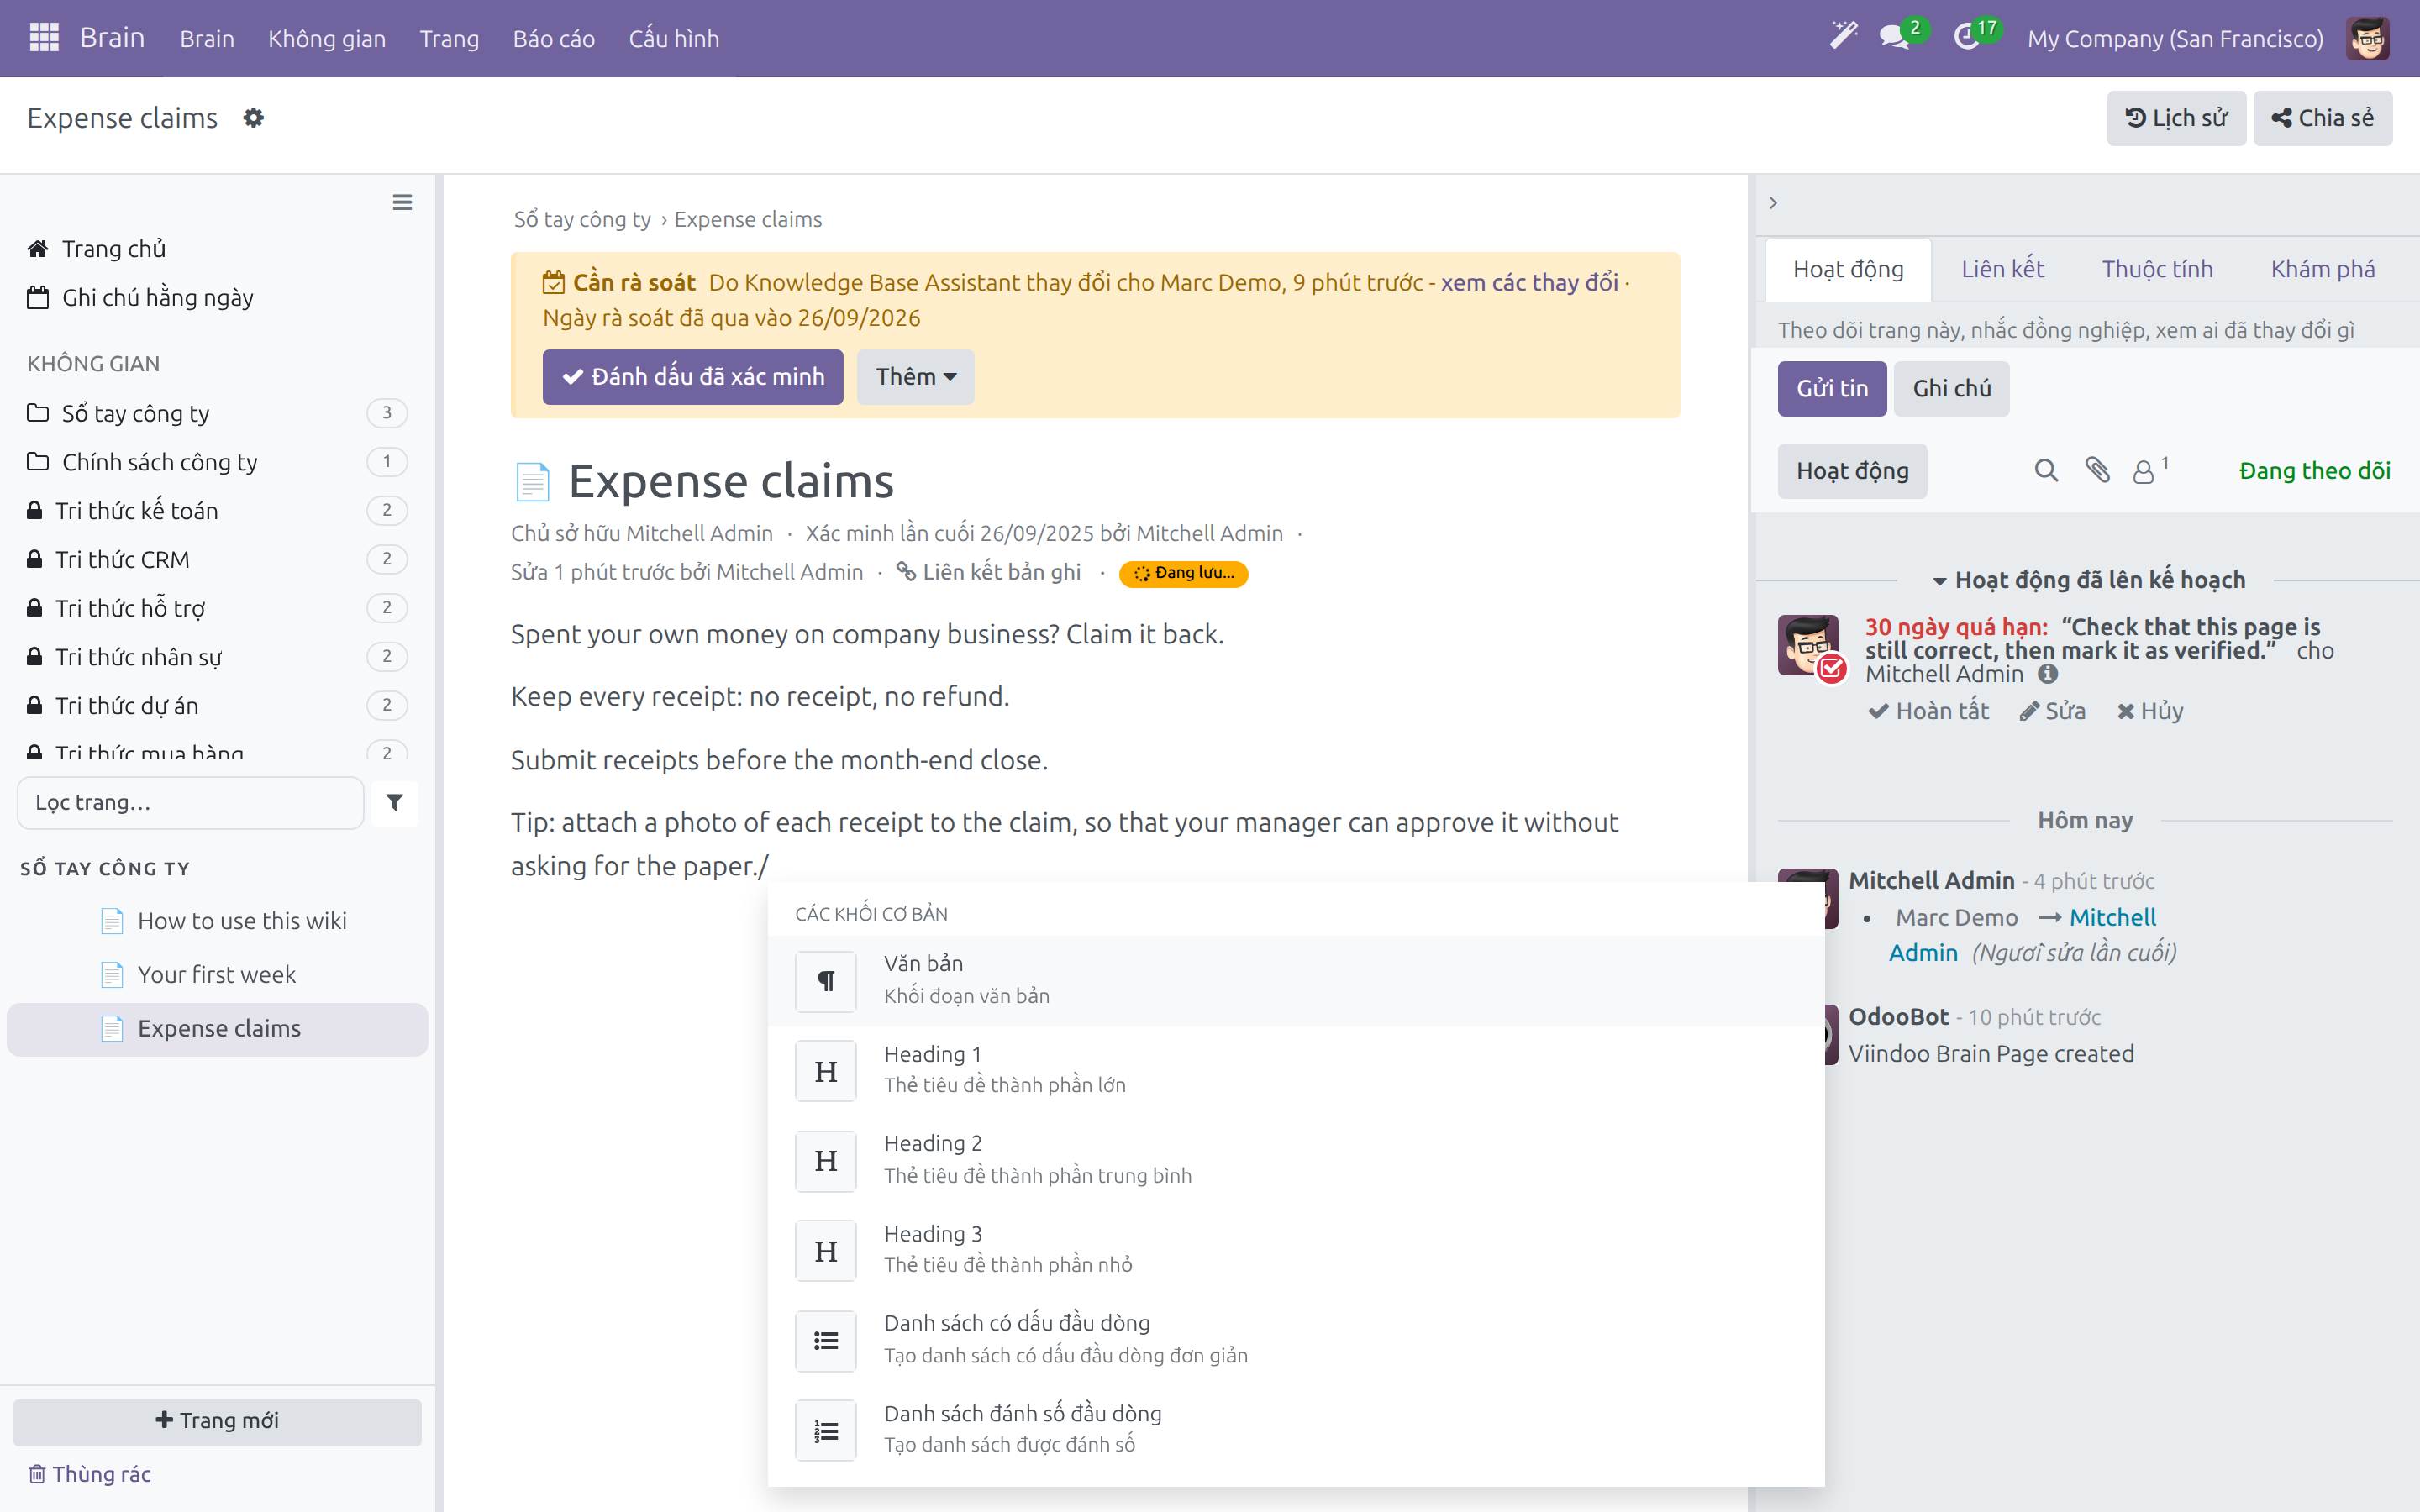
Task: Open the Không gian menu
Action: click(x=326, y=38)
